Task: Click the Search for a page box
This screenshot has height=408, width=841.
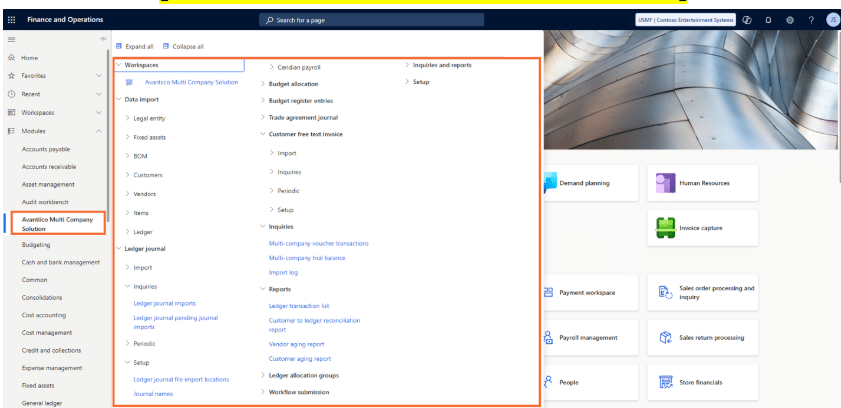Action: click(x=371, y=20)
